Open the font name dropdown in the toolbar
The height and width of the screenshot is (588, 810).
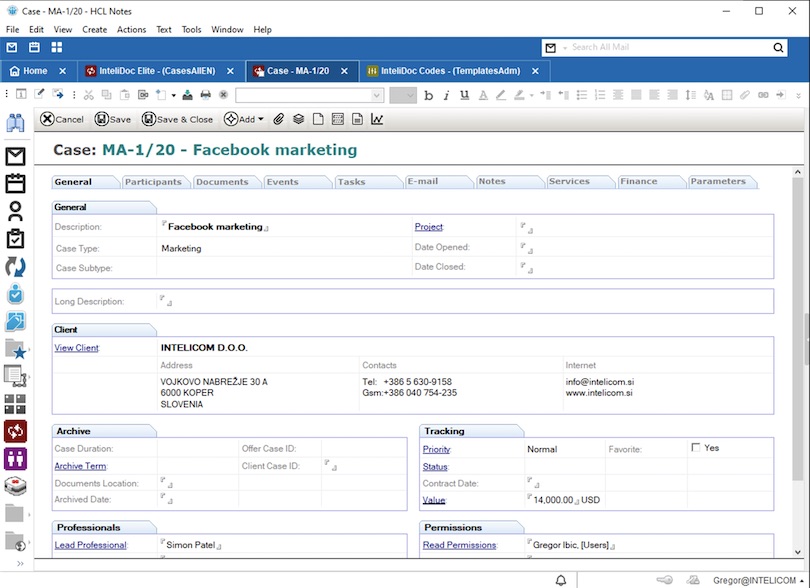click(x=377, y=95)
